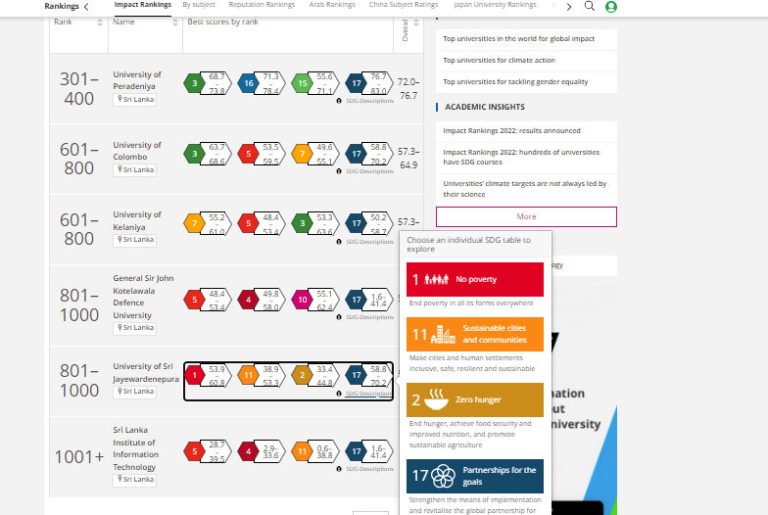768x515 pixels.
Task: Go back using Rankings left chevron
Action: point(86,6)
